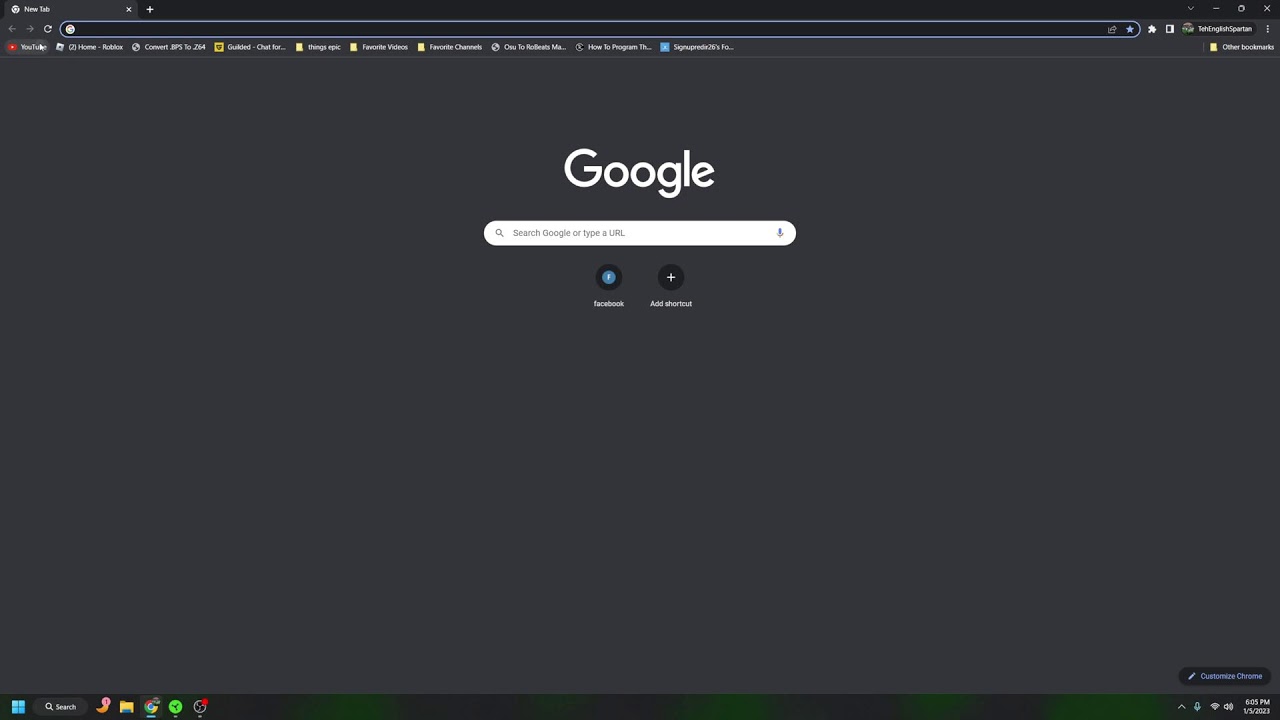
Task: Go forward with the forward arrow
Action: pyautogui.click(x=30, y=29)
